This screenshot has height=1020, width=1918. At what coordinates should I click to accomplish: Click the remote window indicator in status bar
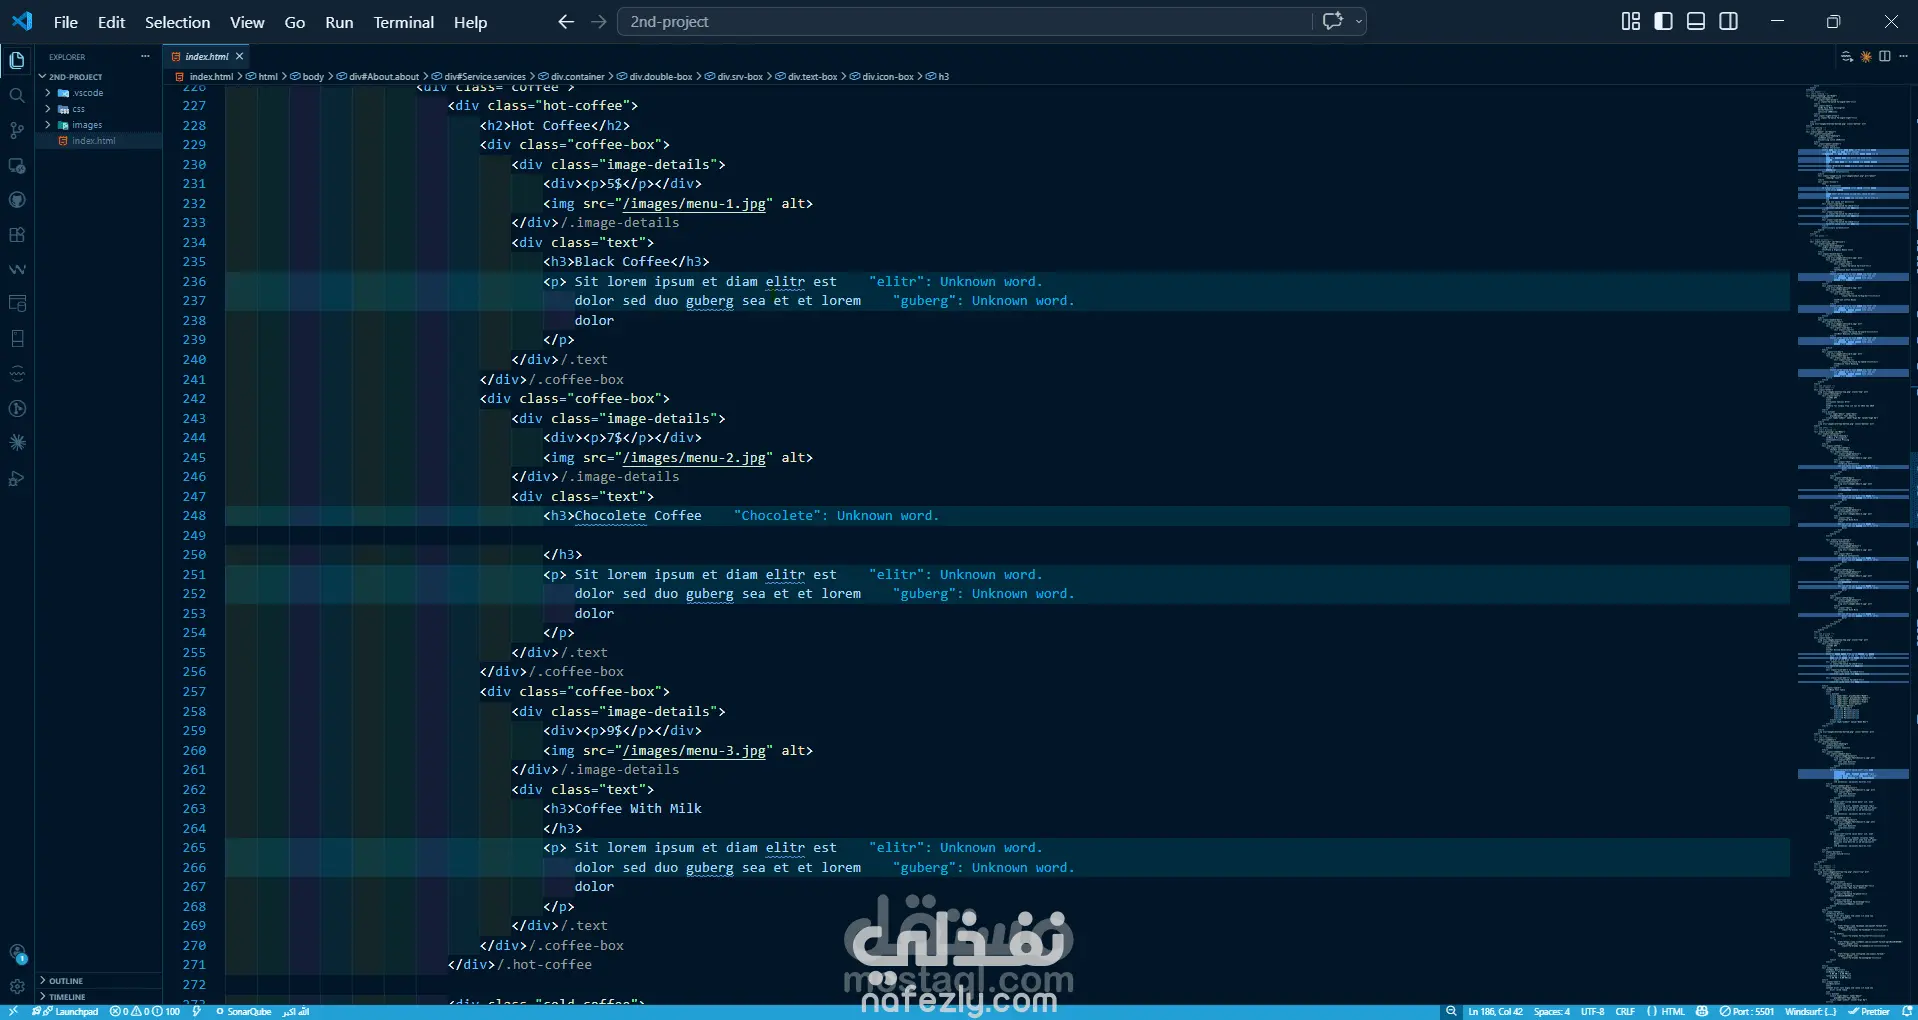(13, 1012)
